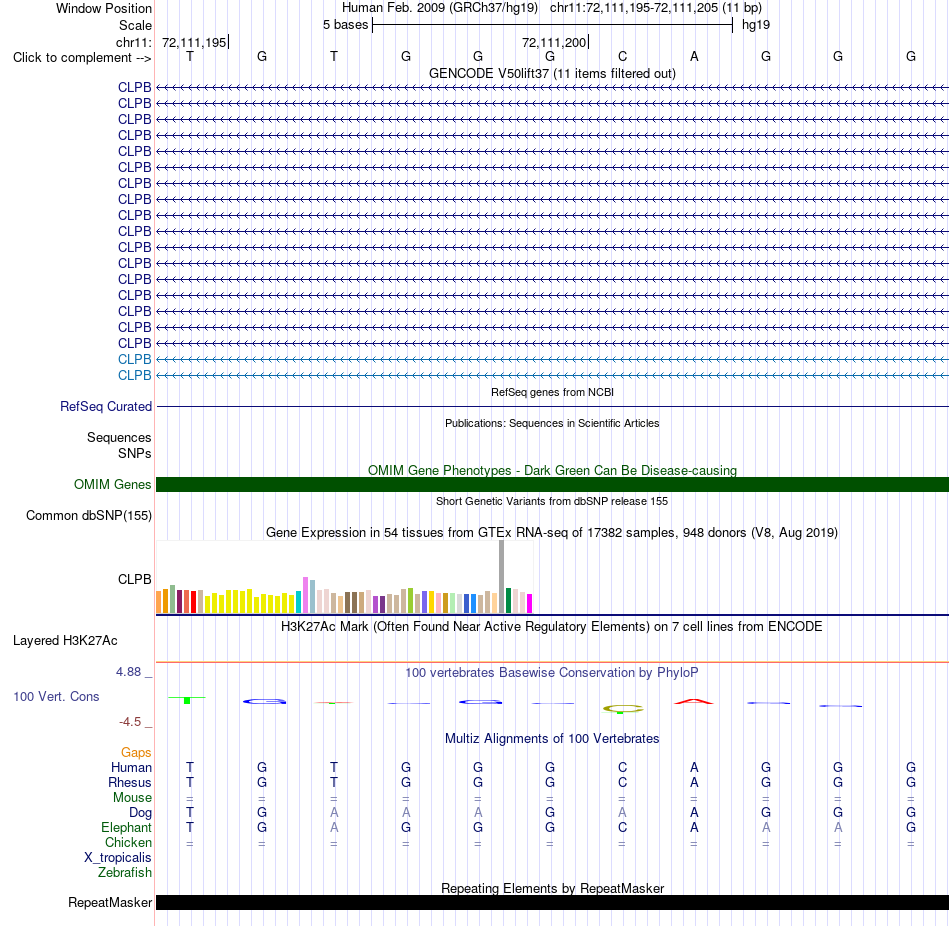Open 'Short Genetic Variants from dbSNP release 155' title

coord(552,501)
